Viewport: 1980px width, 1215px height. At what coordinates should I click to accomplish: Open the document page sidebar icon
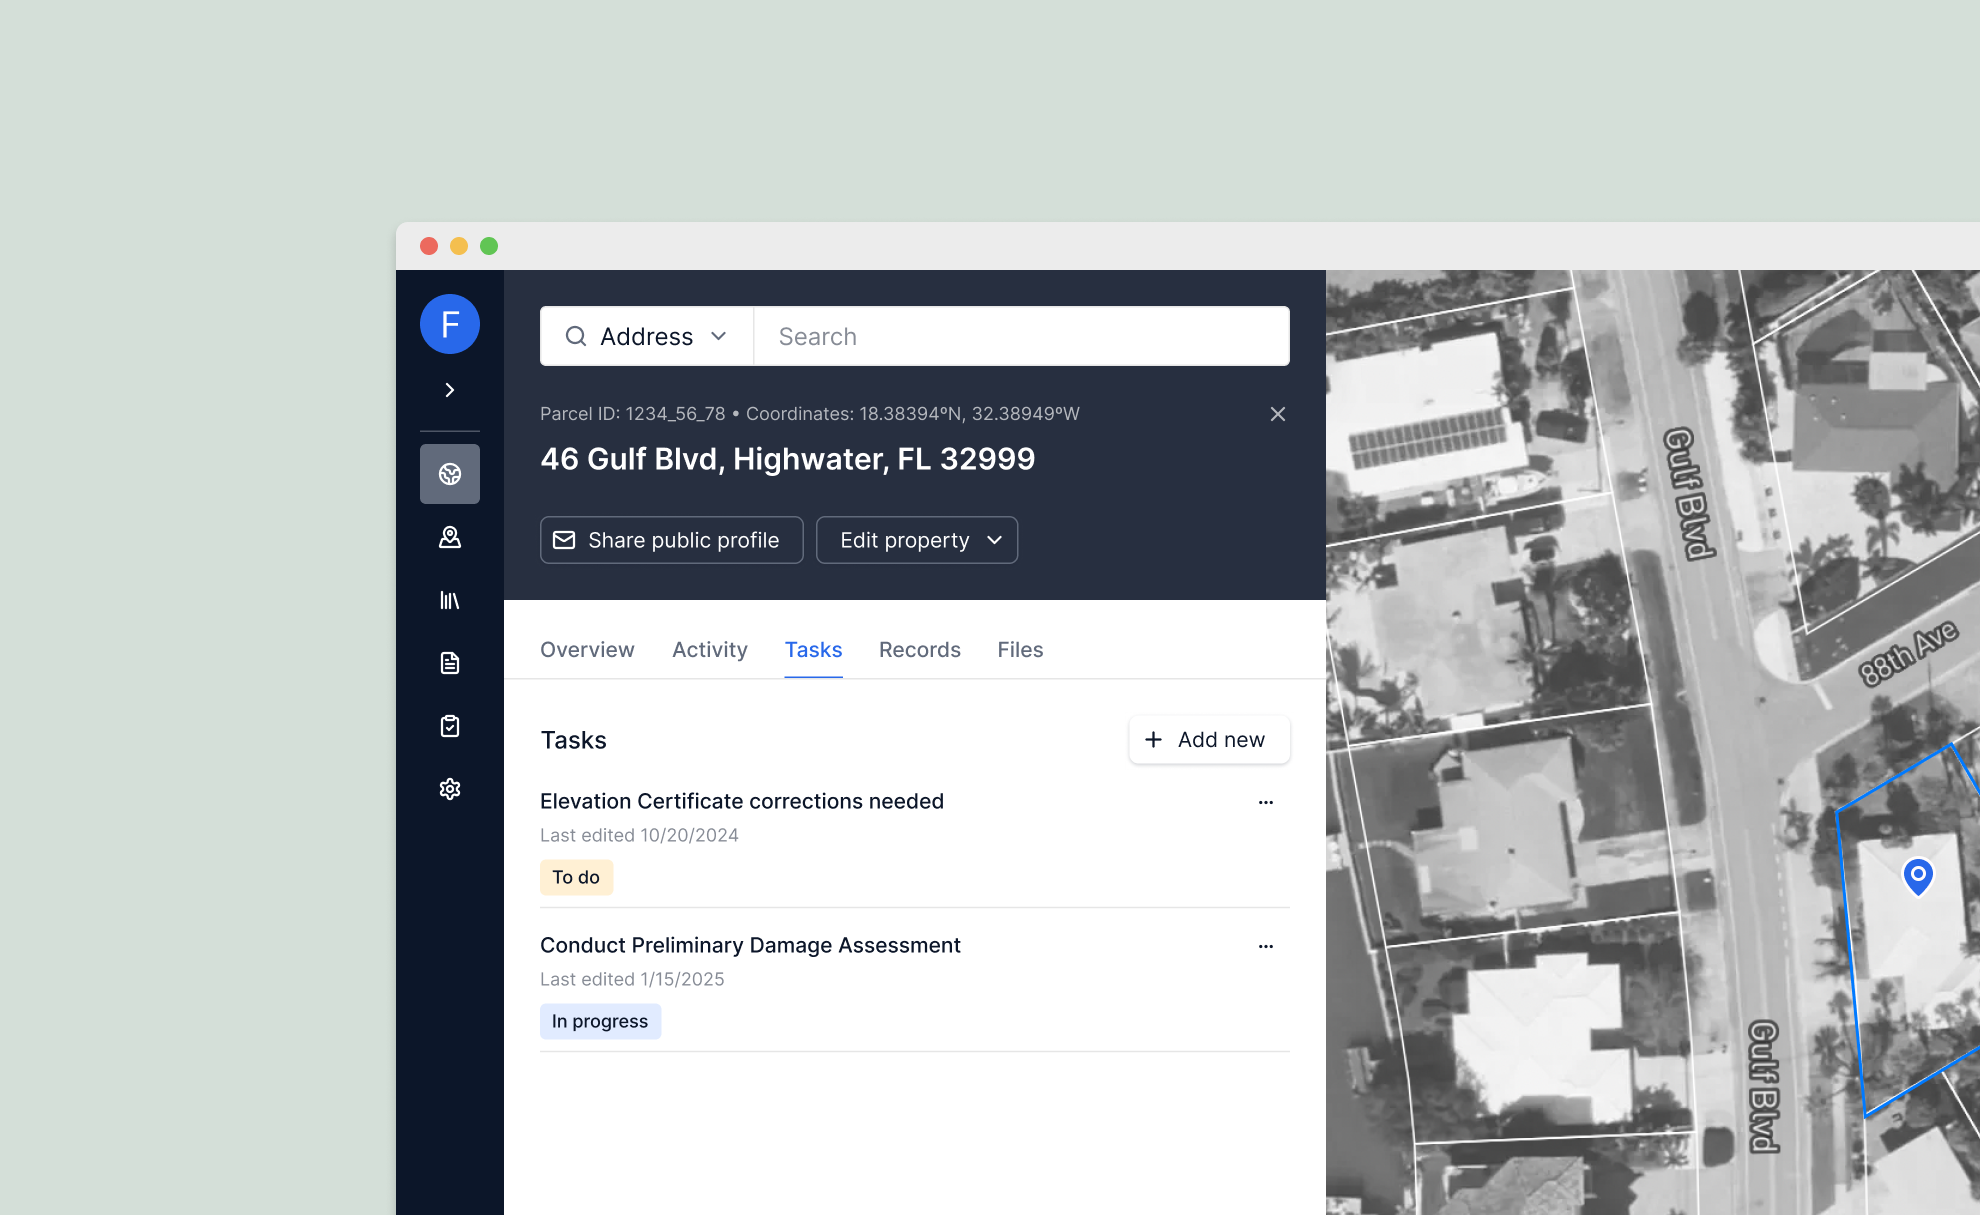click(450, 663)
